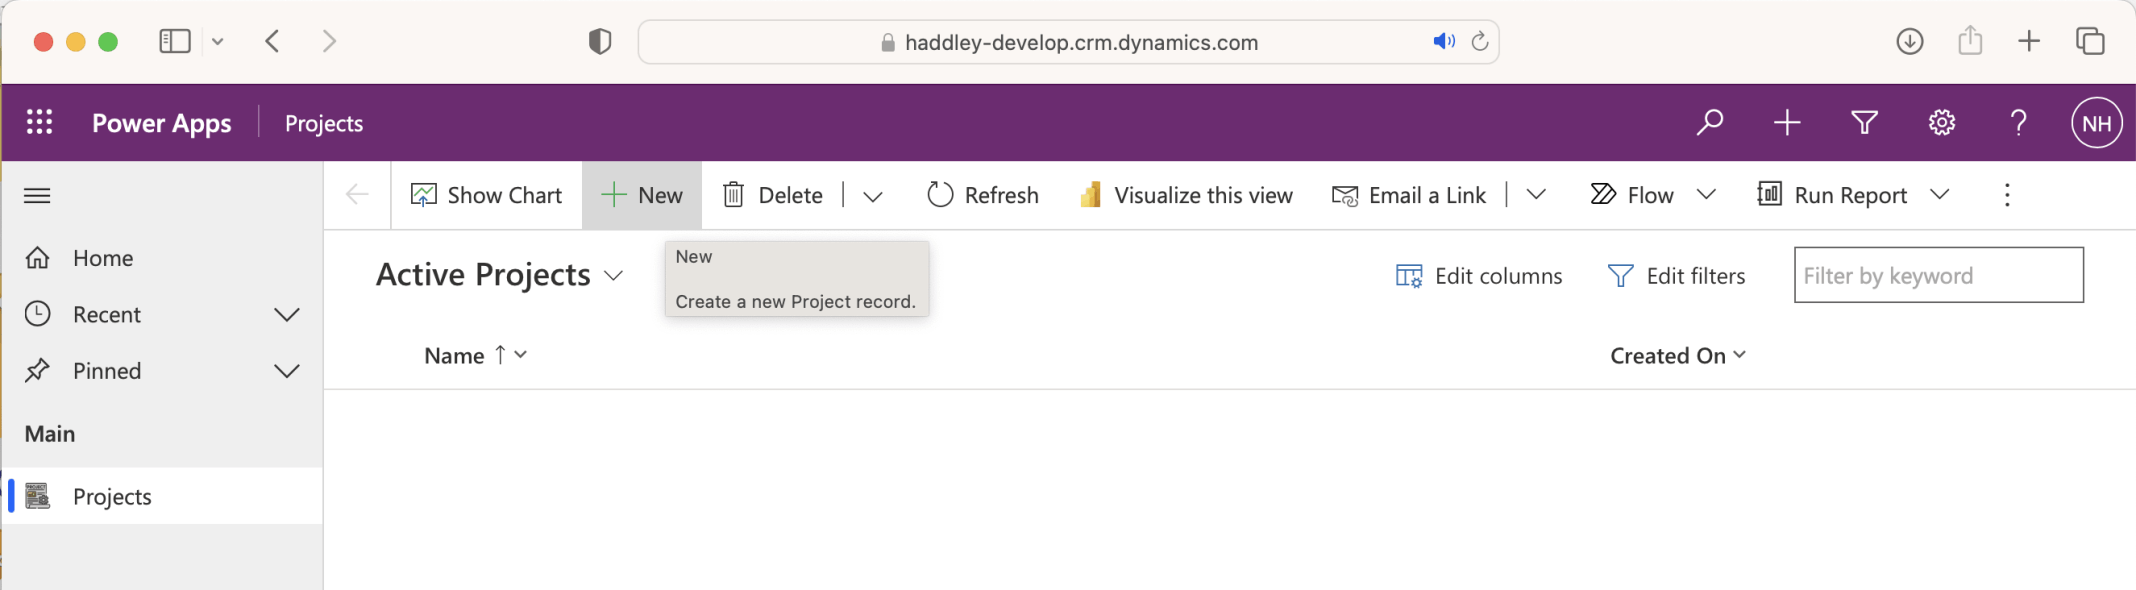Open the Power Apps app launcher grid
This screenshot has height=590, width=2136.
coord(39,122)
